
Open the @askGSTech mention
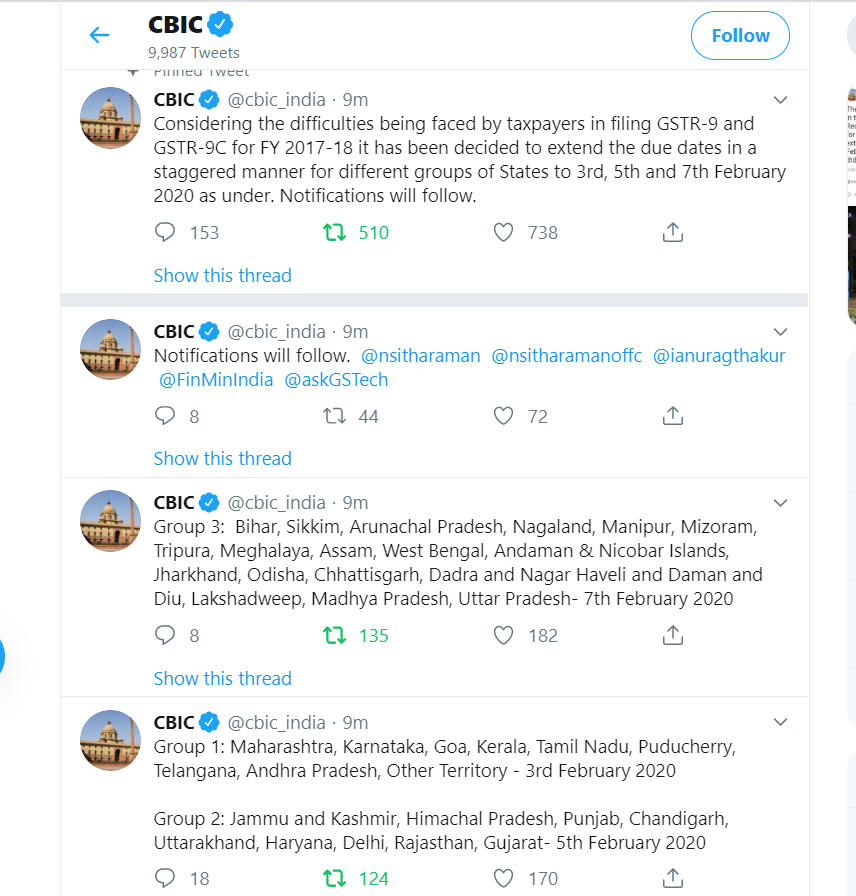tap(336, 379)
